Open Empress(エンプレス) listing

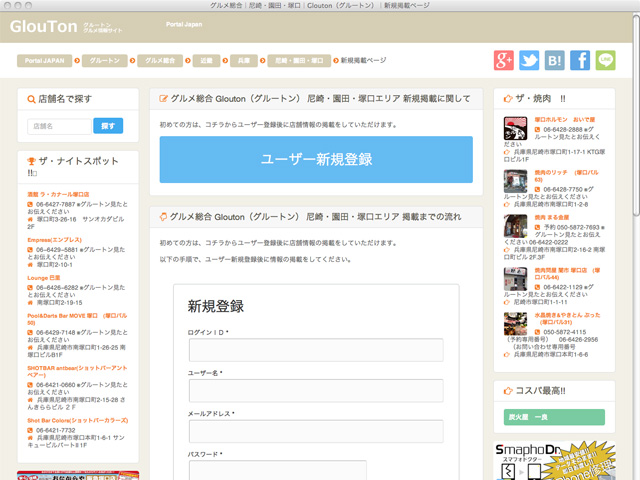click(55, 240)
